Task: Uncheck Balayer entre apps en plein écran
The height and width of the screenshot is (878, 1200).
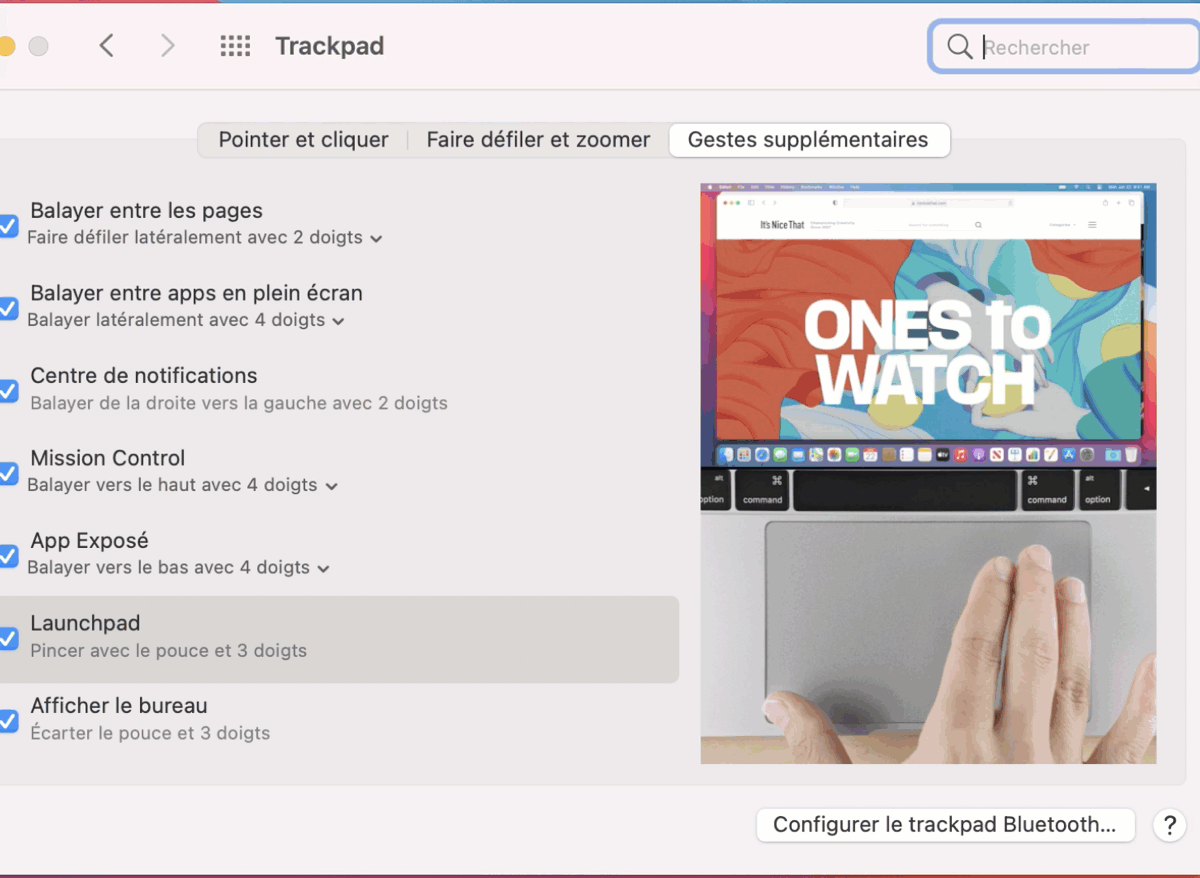Action: pos(7,308)
